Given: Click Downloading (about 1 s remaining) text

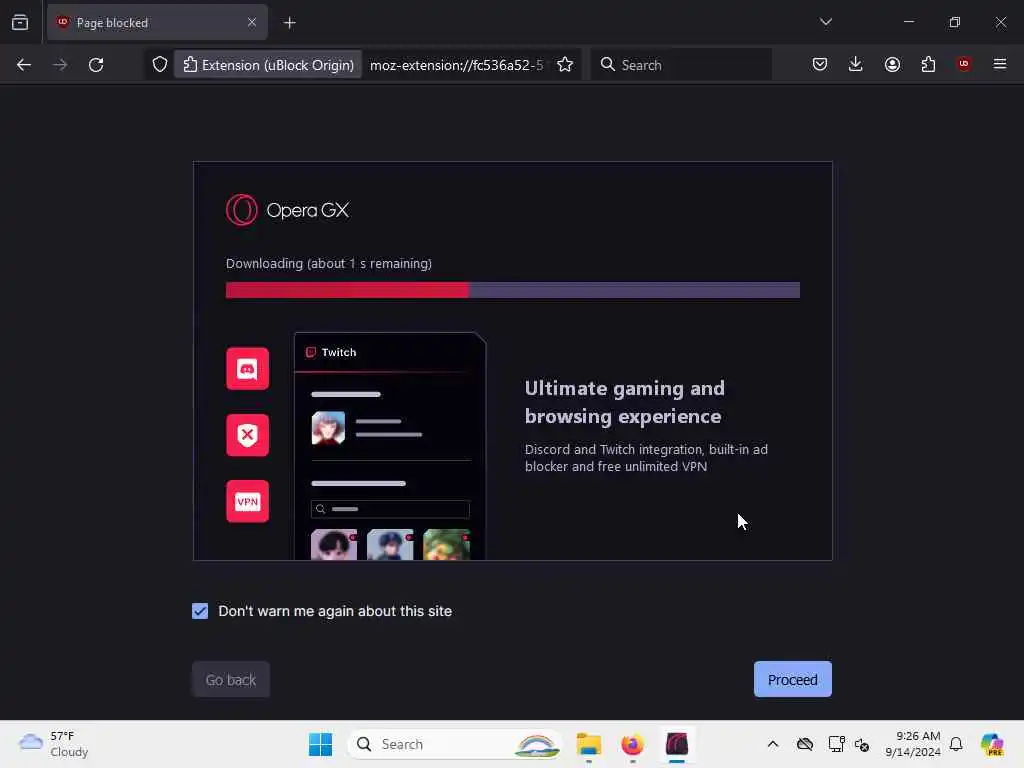Looking at the screenshot, I should click(328, 263).
